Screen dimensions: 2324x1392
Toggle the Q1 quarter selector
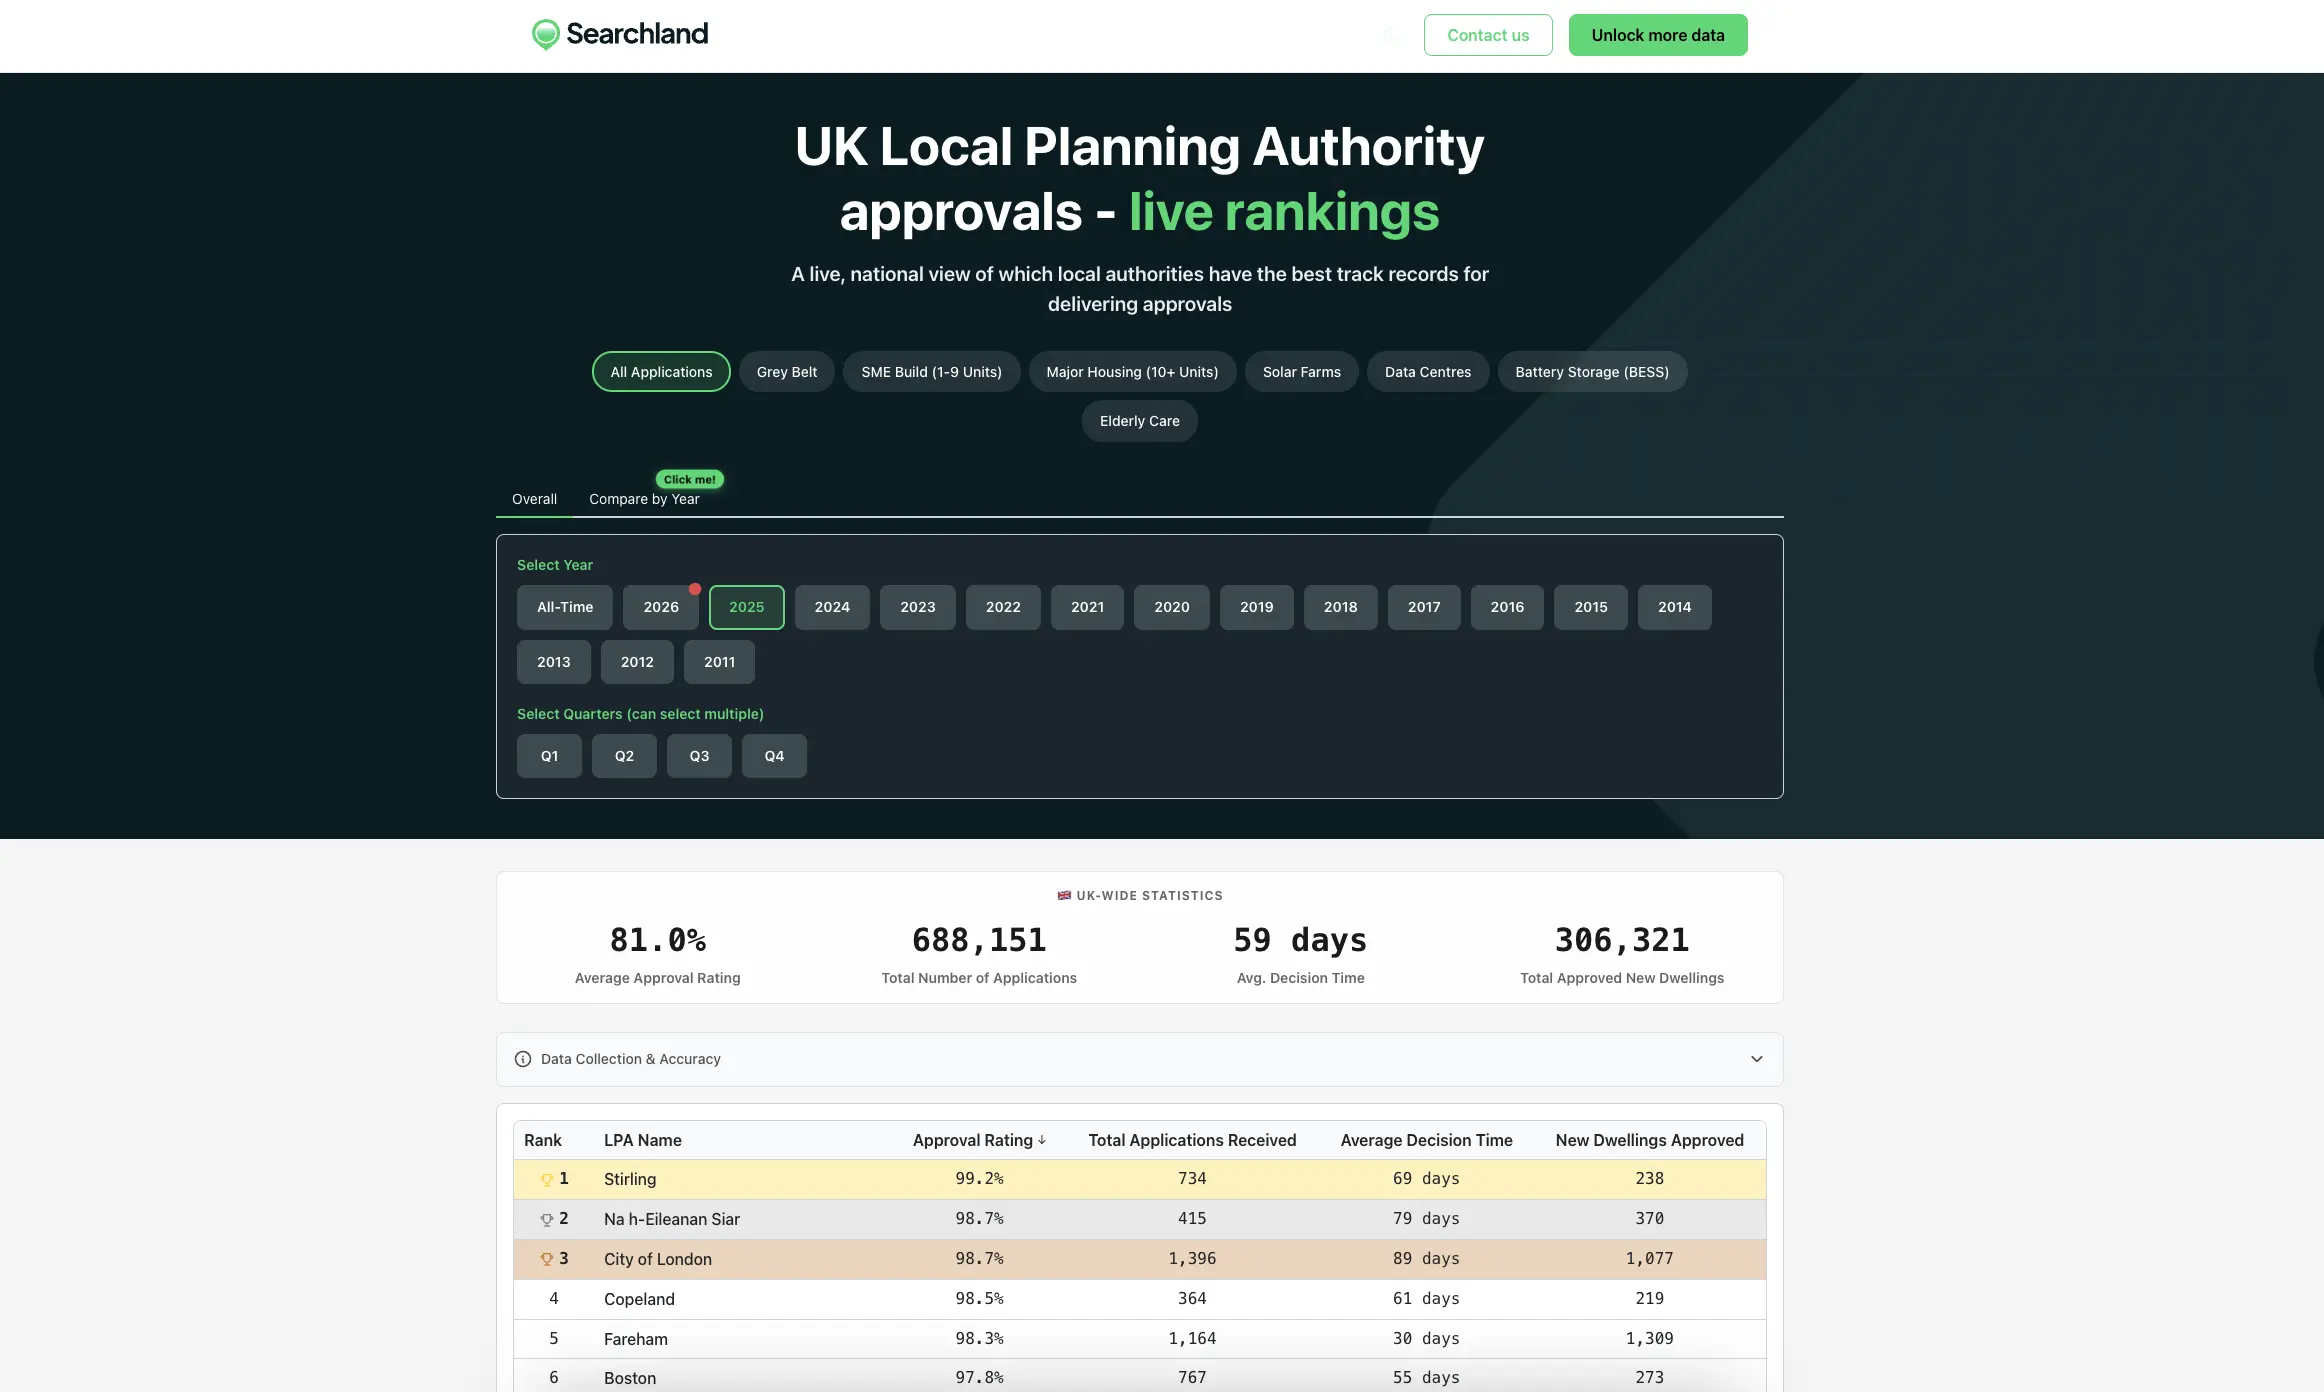pos(549,756)
